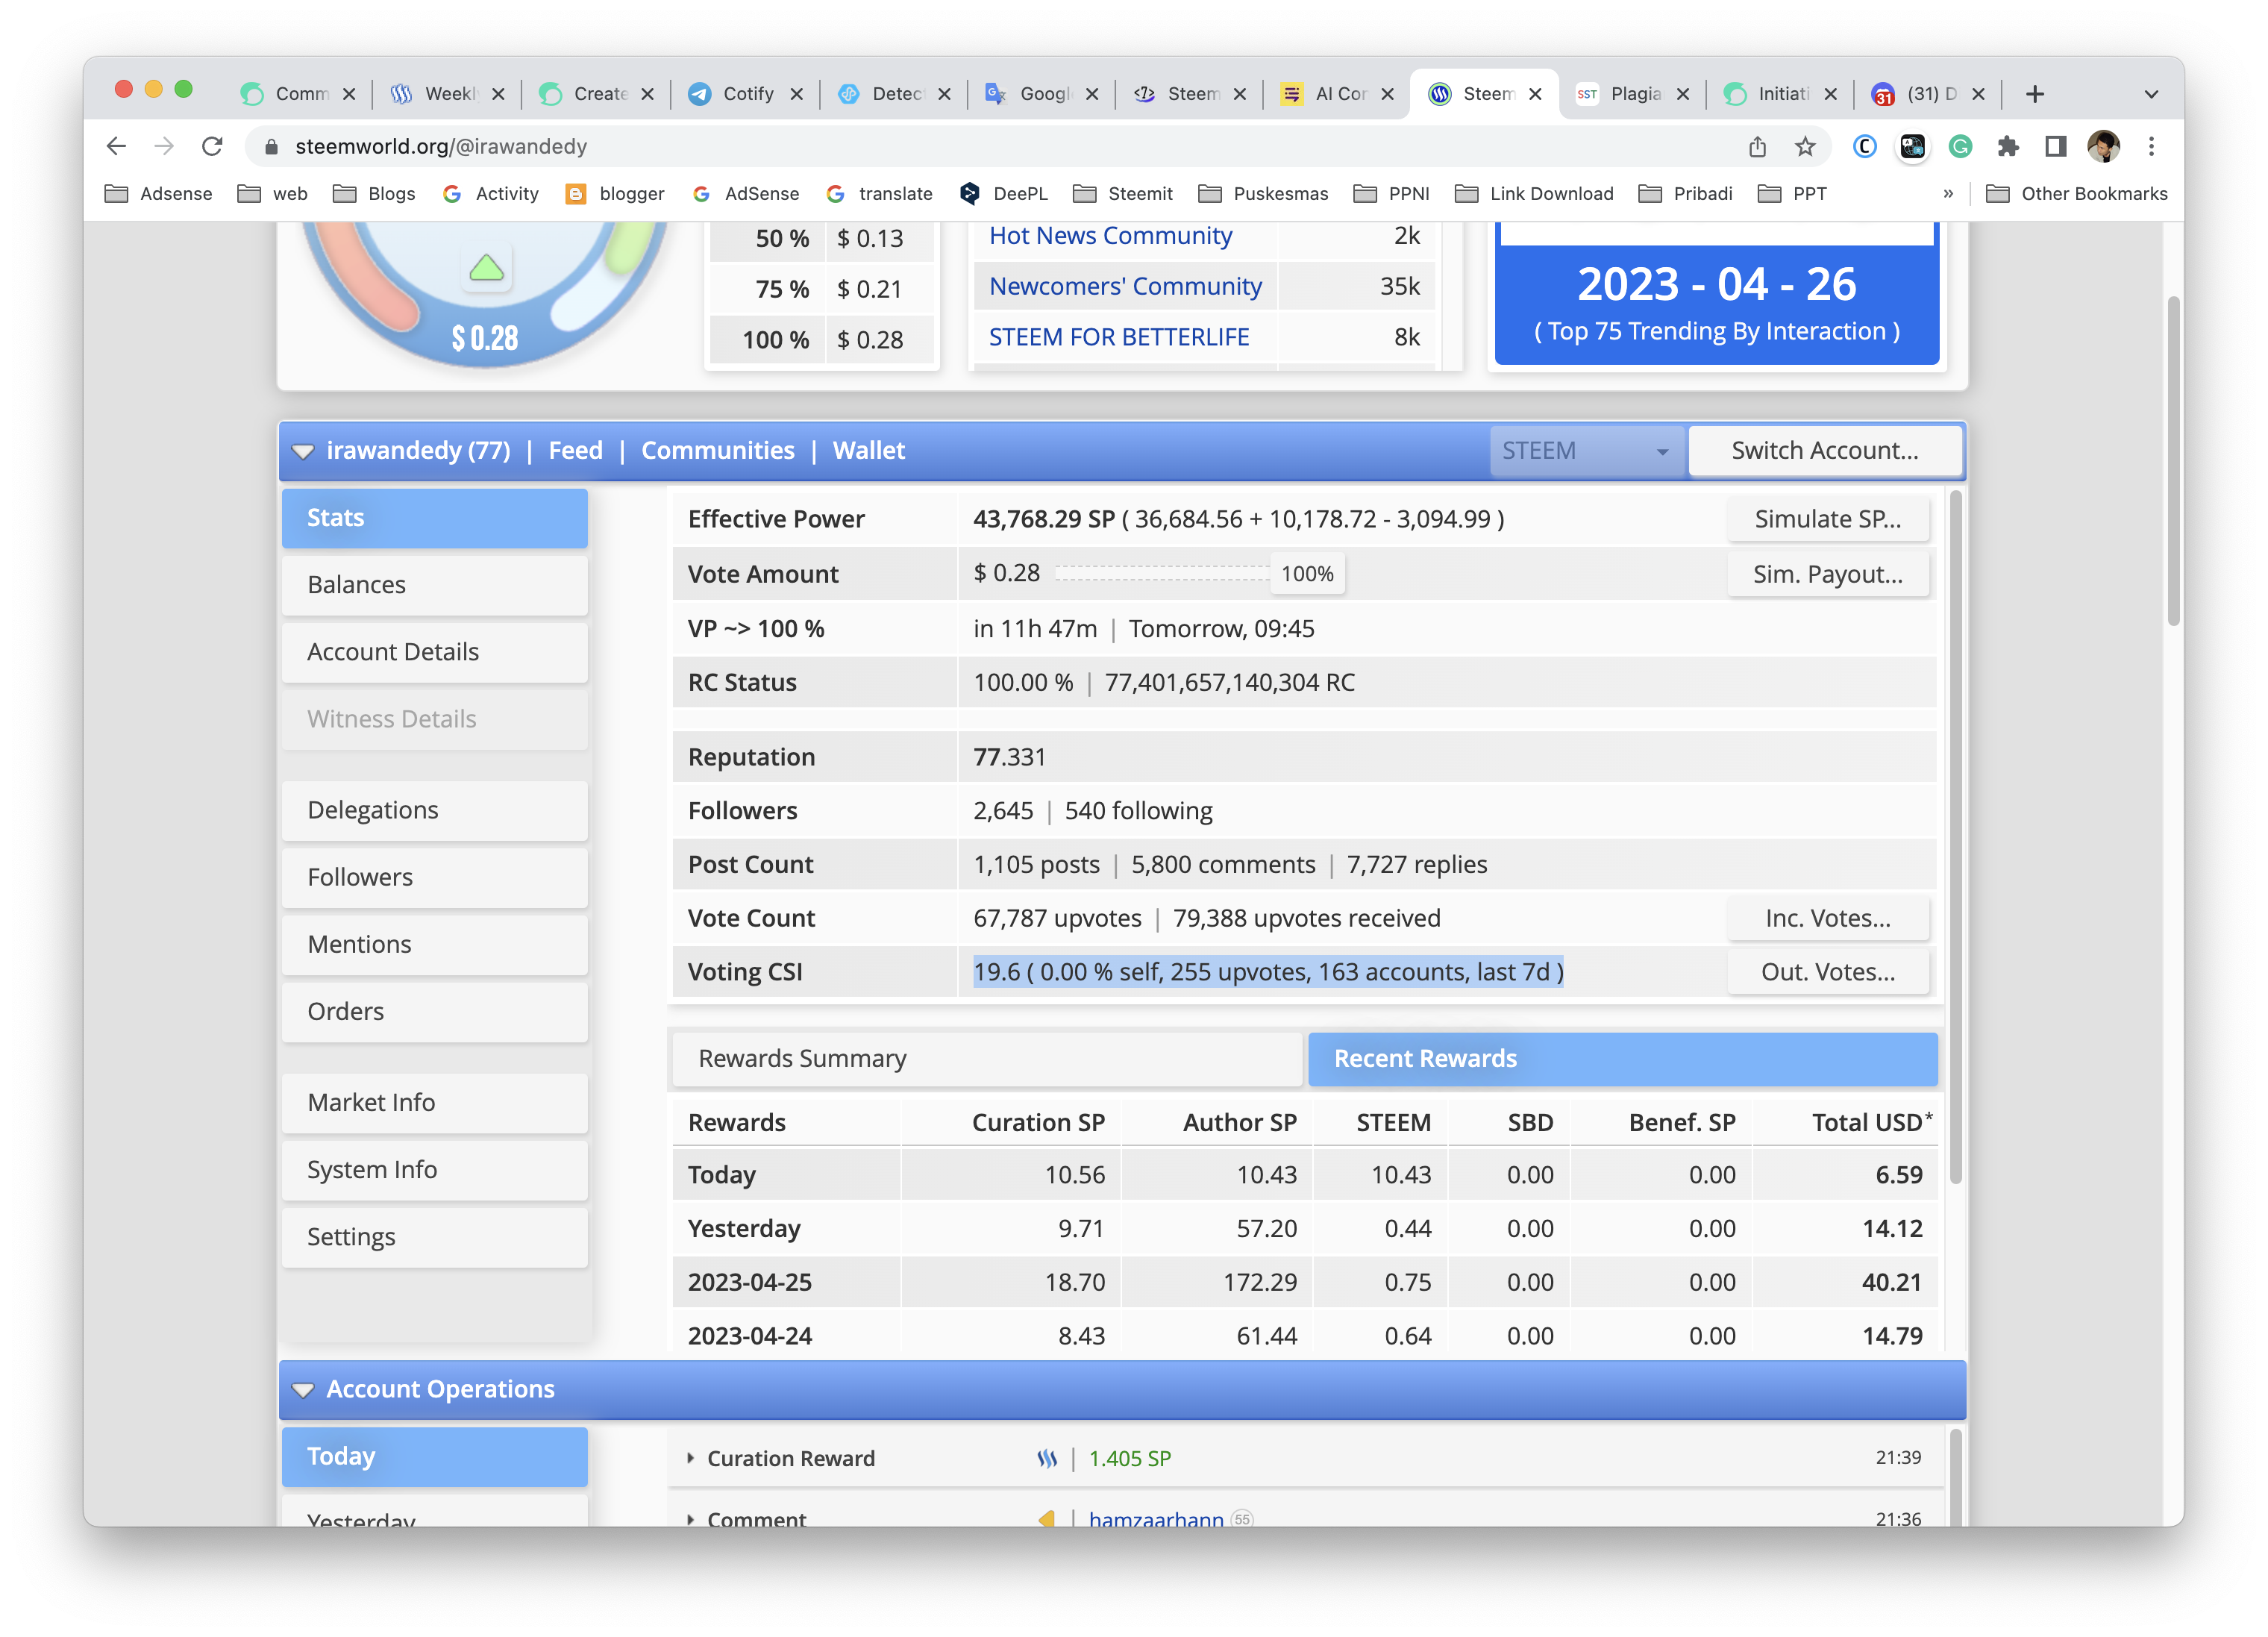Toggle browser side panel icon
The width and height of the screenshot is (2268, 1637).
click(2056, 147)
